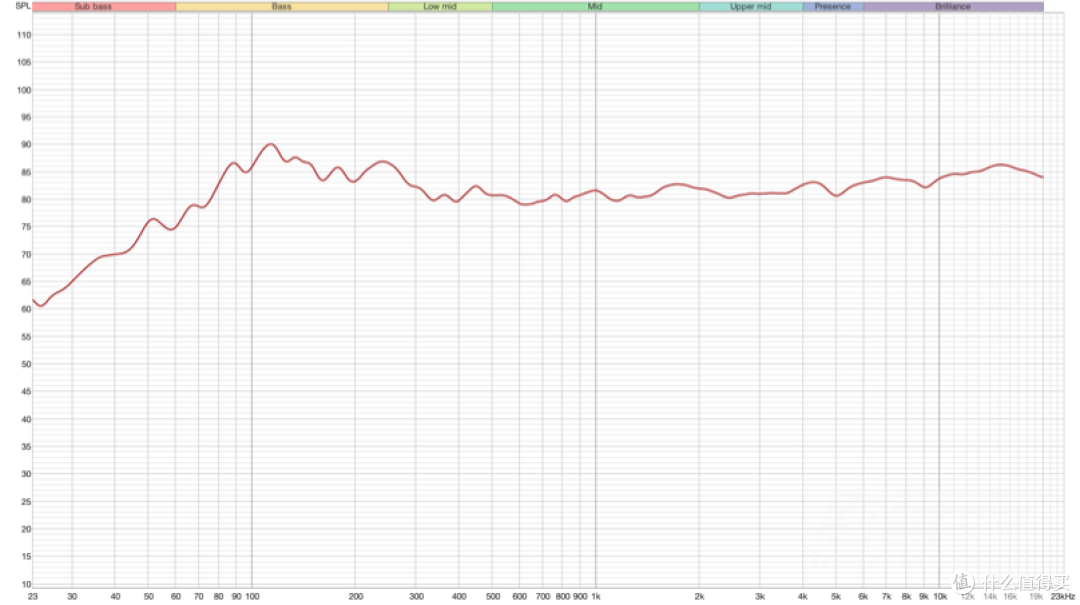Select the 15 value on SPL axis
This screenshot has height=605, width=1080.
coord(26,556)
